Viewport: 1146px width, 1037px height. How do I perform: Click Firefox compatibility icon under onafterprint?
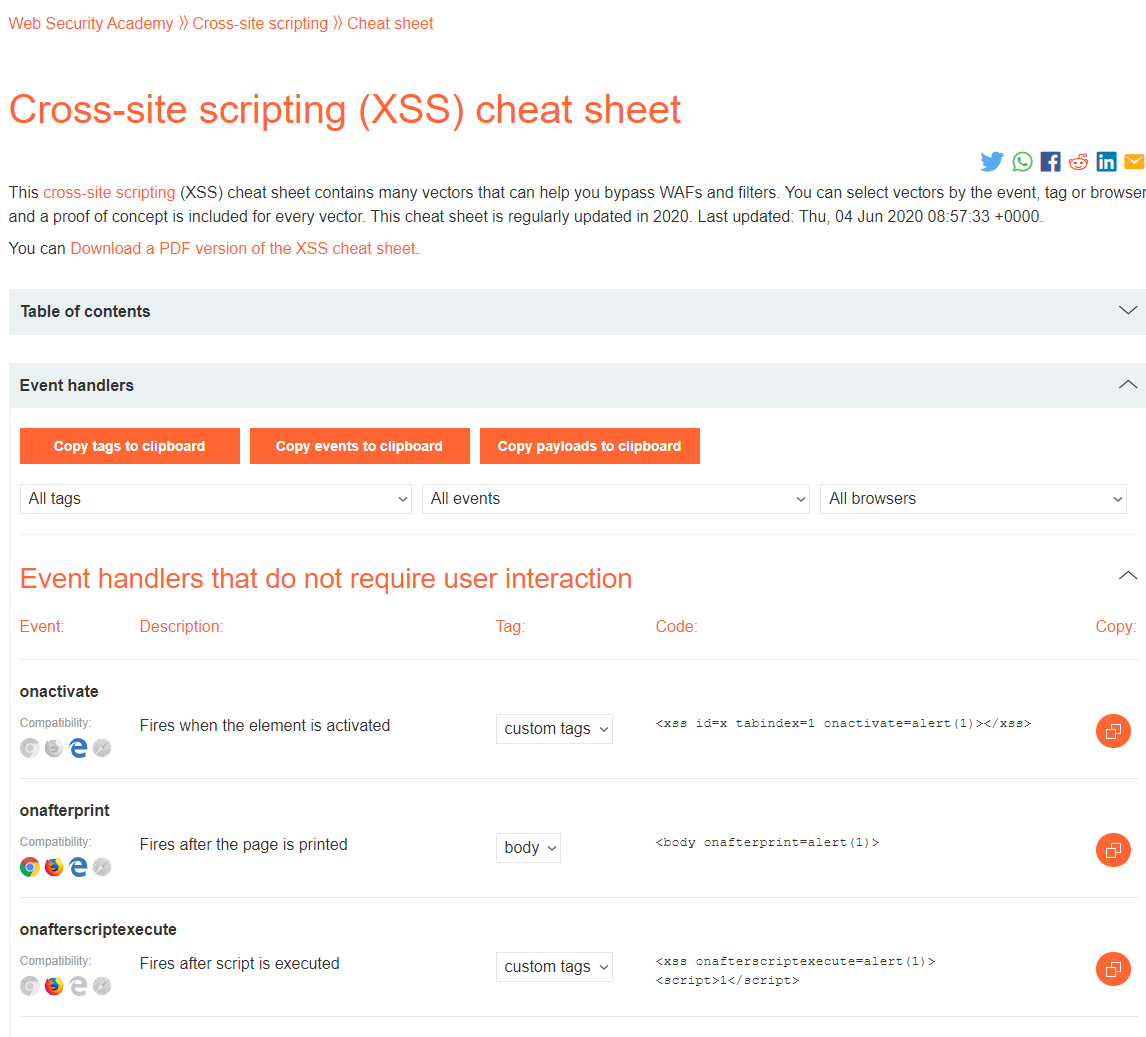[54, 867]
